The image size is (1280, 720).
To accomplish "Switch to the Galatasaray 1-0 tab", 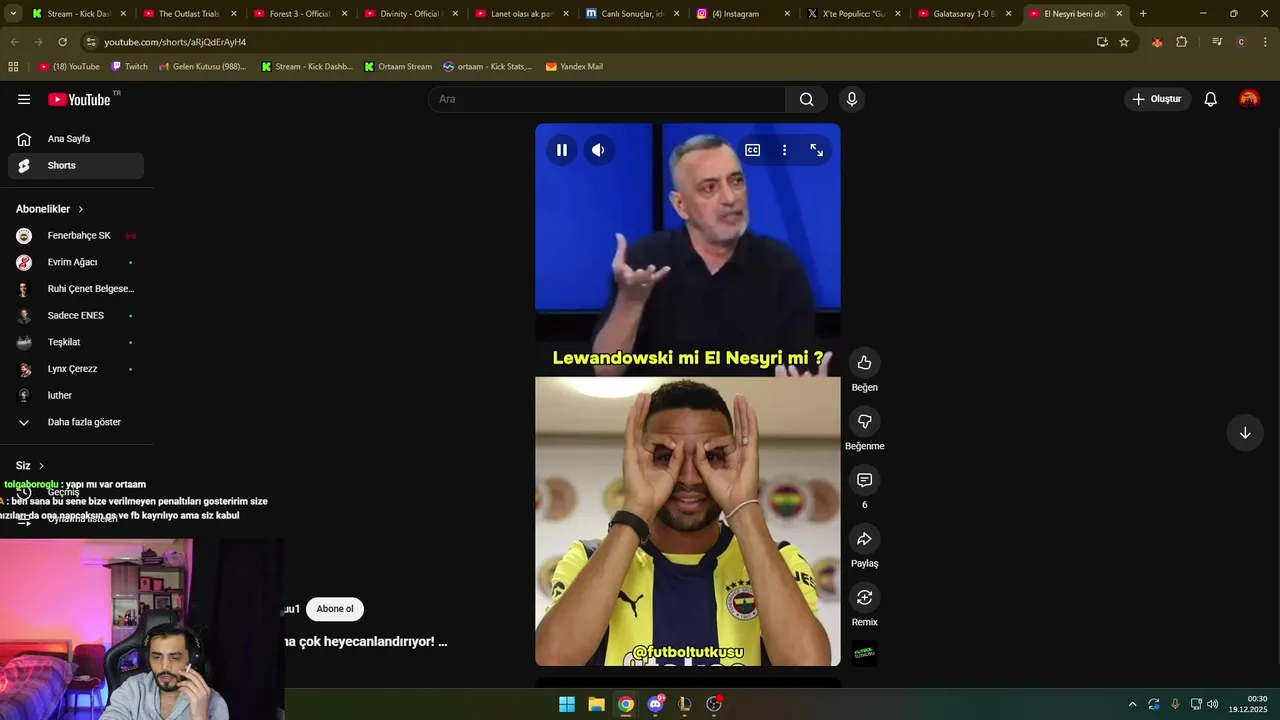I will [x=966, y=14].
